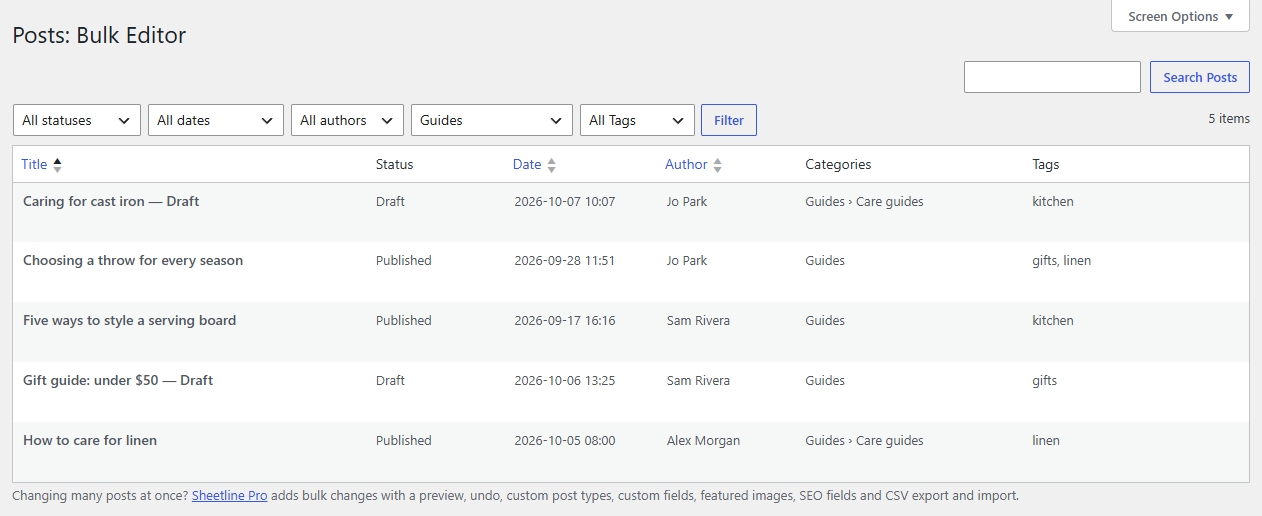The width and height of the screenshot is (1262, 516).
Task: Click kitchen tag in Five ways row
Action: point(1053,320)
